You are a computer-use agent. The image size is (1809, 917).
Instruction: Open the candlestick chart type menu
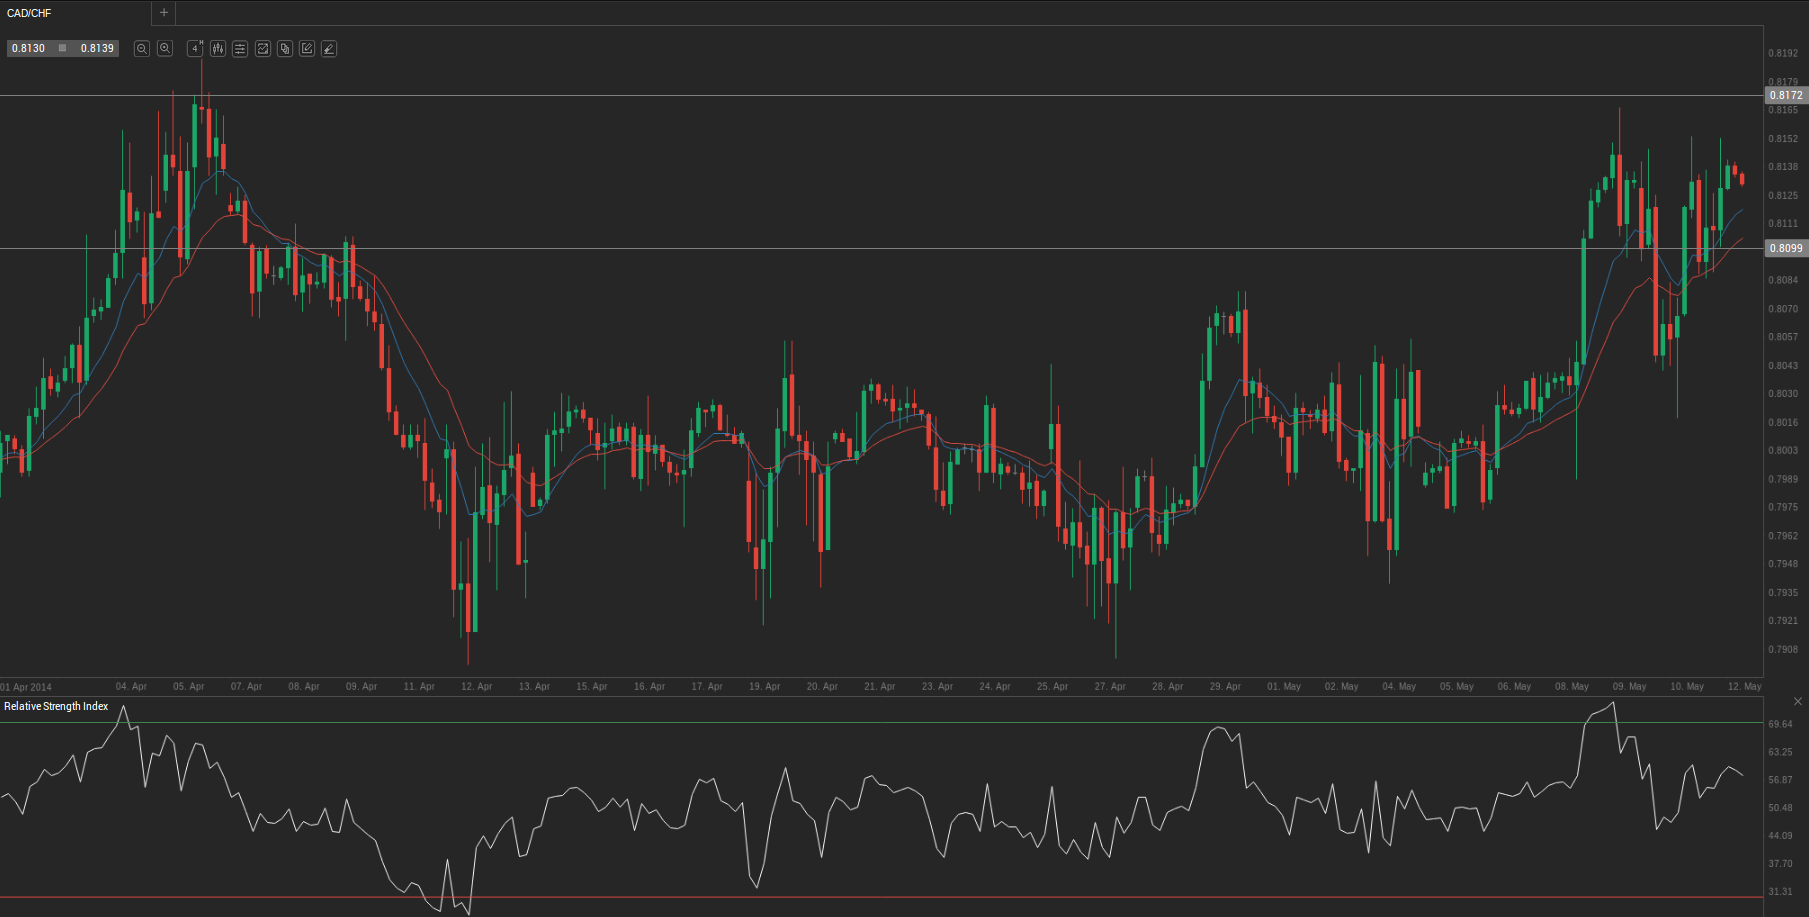click(218, 49)
